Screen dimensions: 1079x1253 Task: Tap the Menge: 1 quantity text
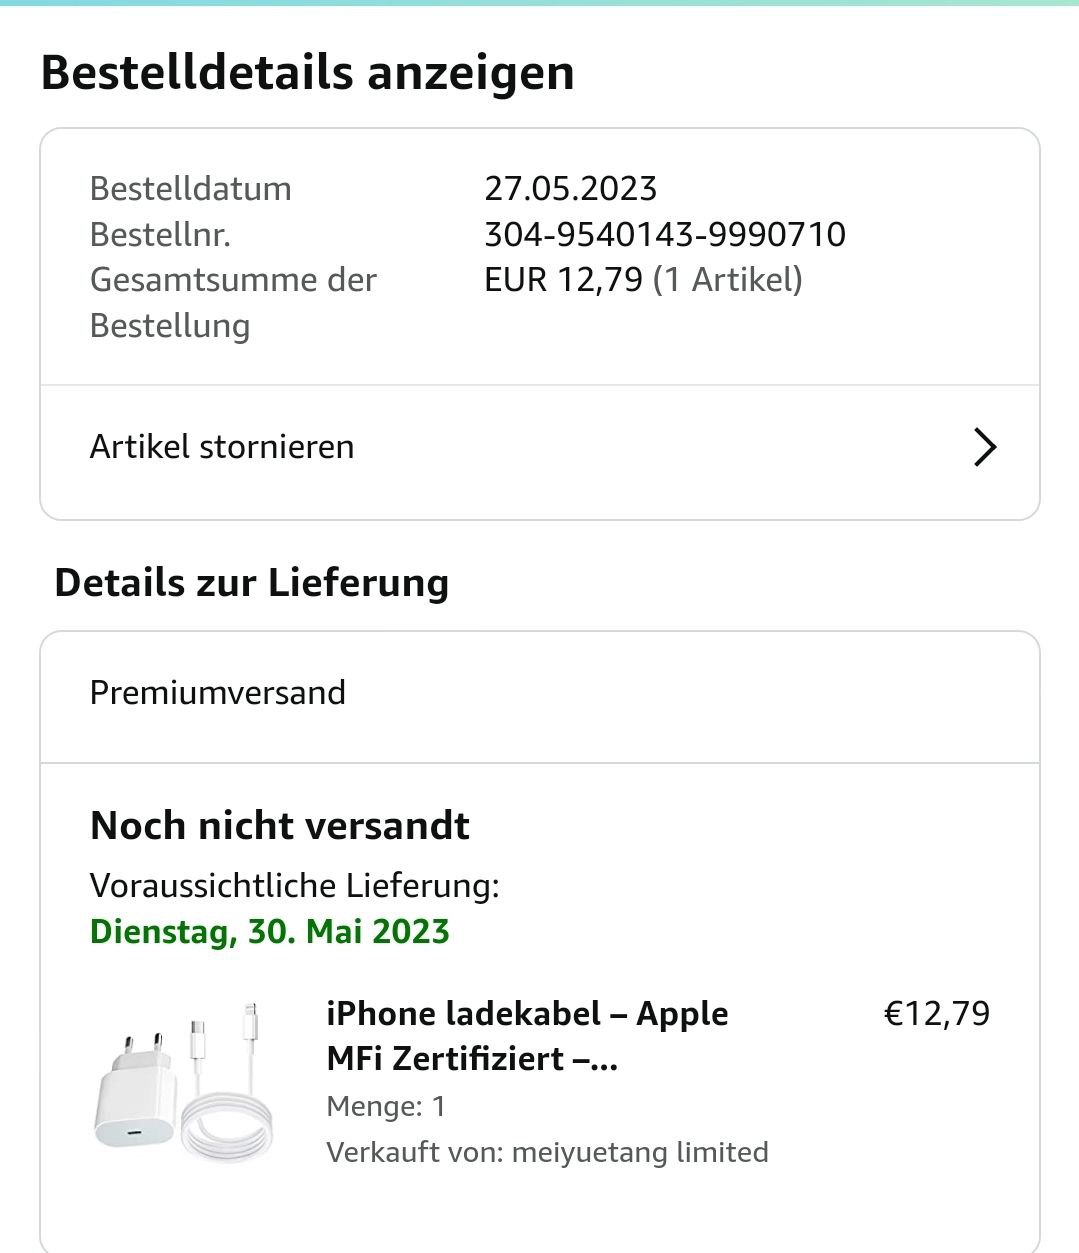386,1106
